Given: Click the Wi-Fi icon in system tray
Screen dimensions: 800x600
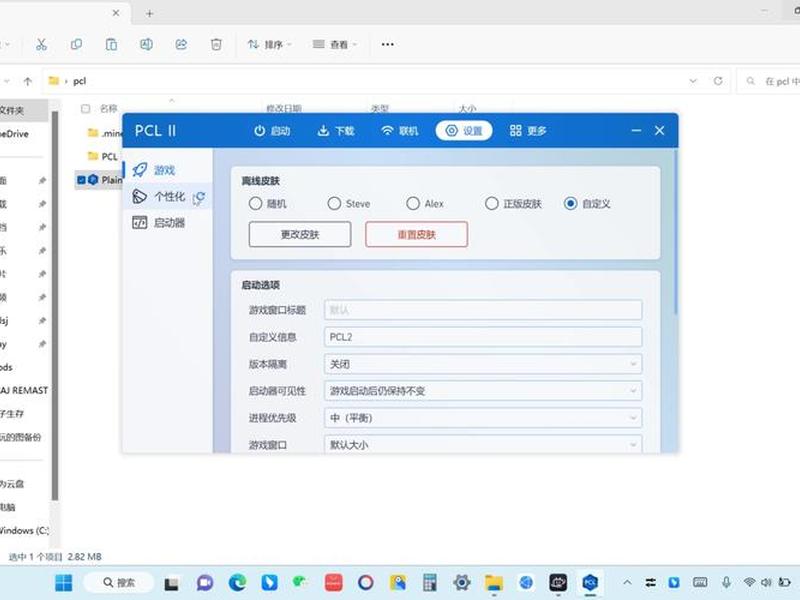Looking at the screenshot, I should click(x=749, y=582).
